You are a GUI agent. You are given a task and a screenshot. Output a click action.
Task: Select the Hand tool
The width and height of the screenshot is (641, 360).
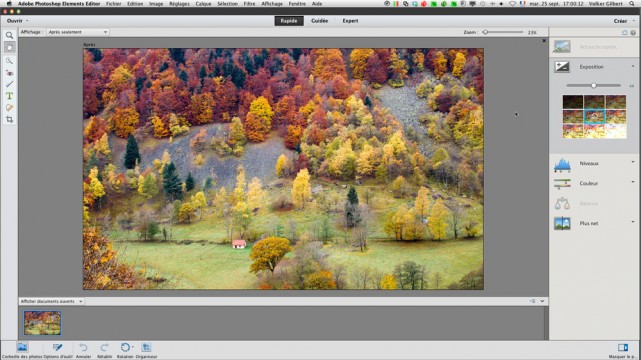tap(9, 47)
